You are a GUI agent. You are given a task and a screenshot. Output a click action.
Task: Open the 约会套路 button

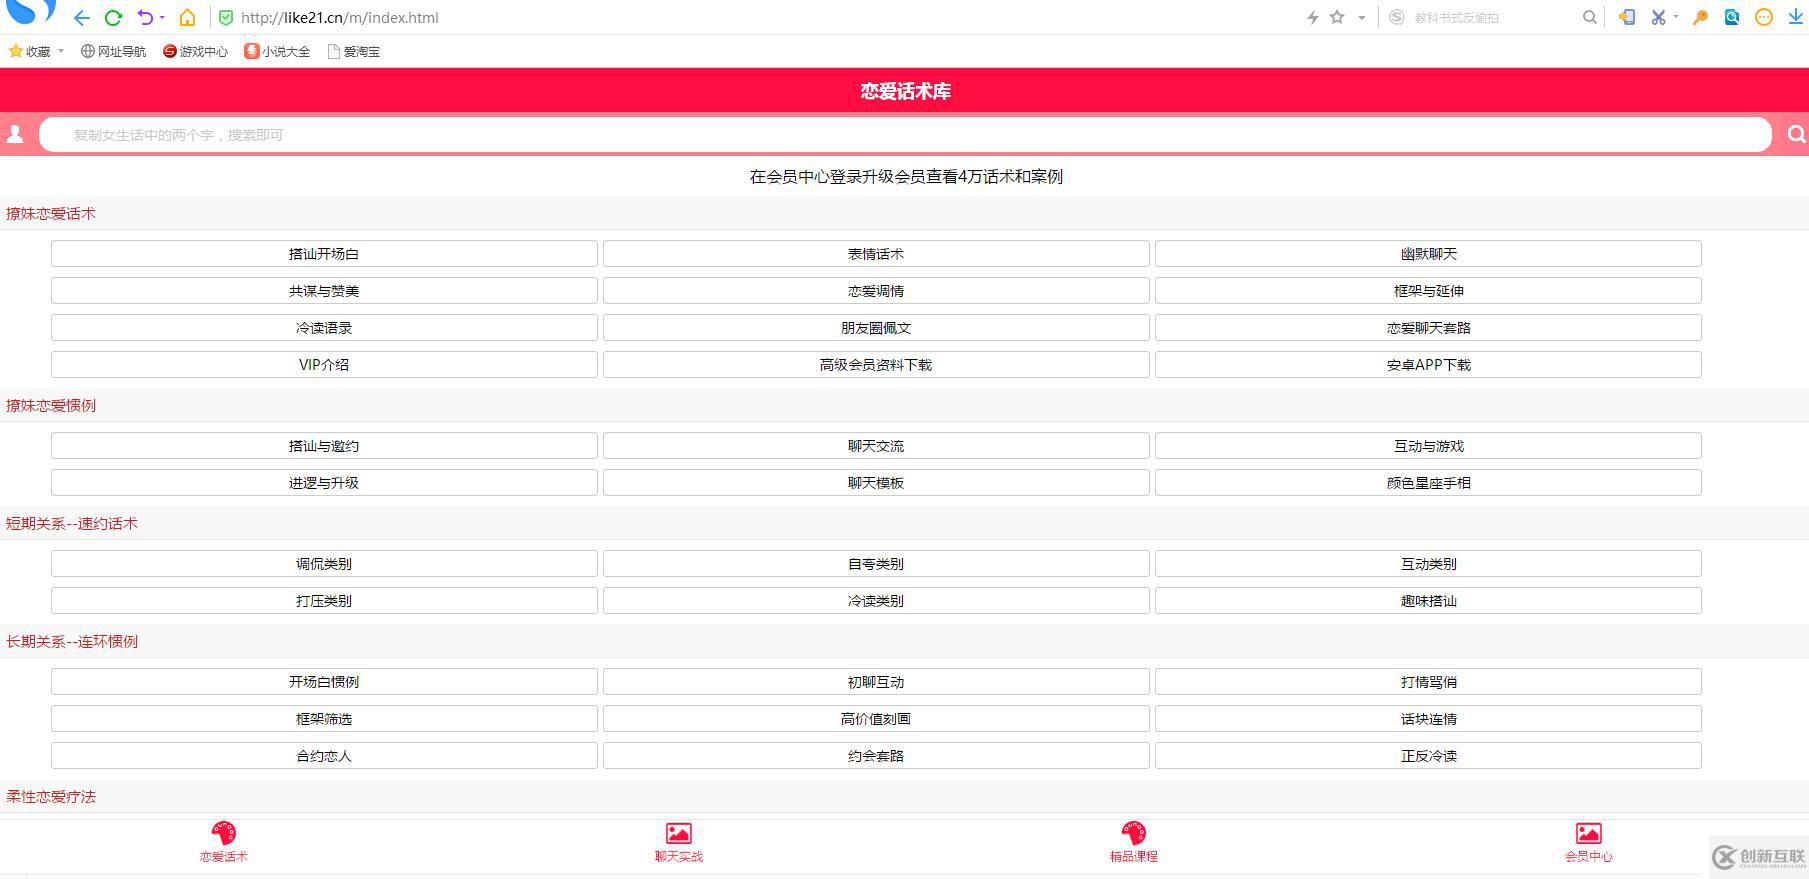pos(876,756)
